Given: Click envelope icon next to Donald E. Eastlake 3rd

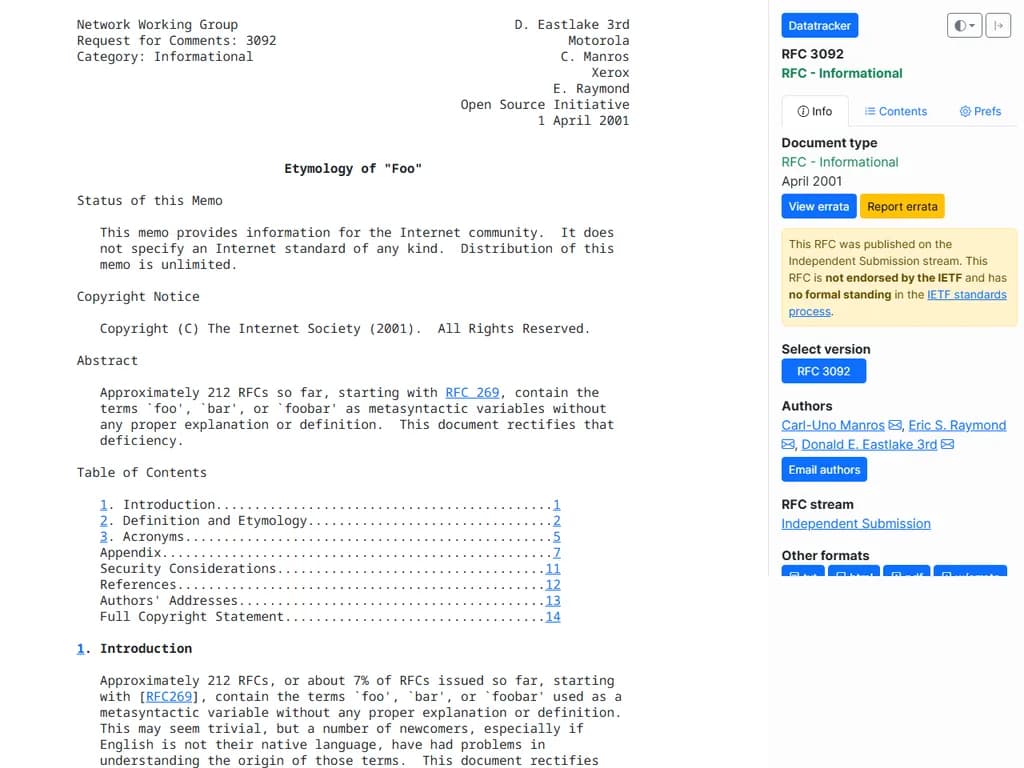Looking at the screenshot, I should click(x=947, y=444).
